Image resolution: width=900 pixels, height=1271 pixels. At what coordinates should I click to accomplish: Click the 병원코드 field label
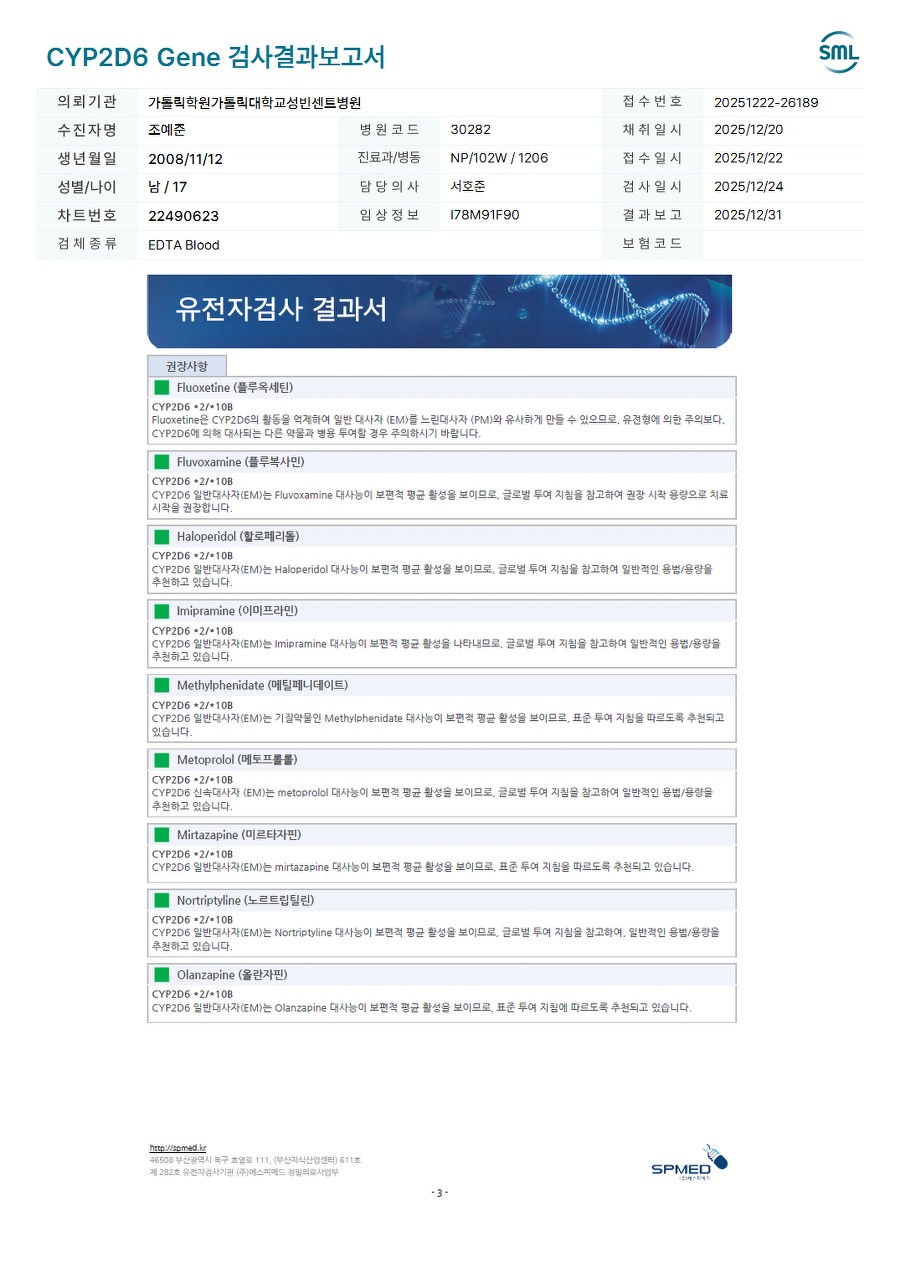tap(389, 130)
